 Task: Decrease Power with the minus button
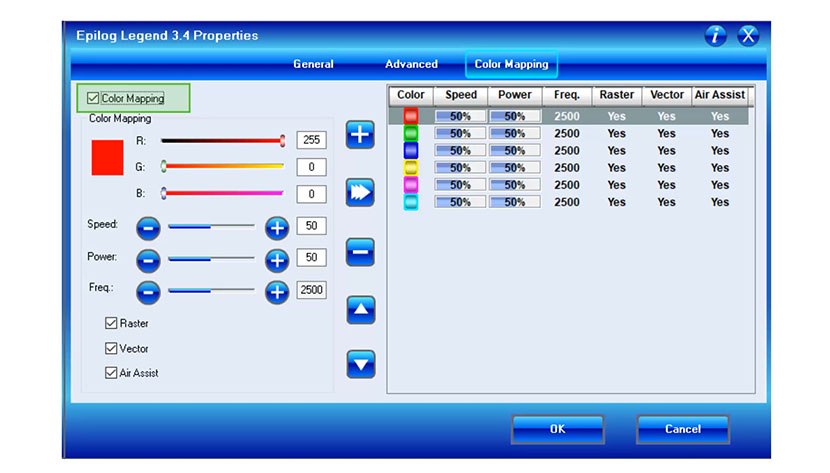148,260
